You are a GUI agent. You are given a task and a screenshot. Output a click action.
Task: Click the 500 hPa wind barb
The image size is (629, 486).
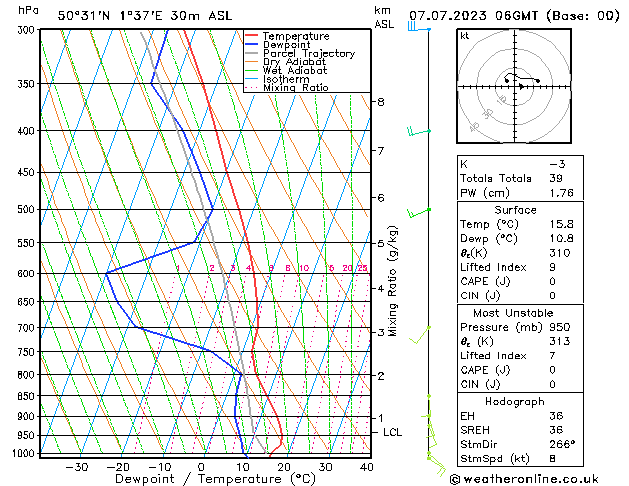click(419, 213)
